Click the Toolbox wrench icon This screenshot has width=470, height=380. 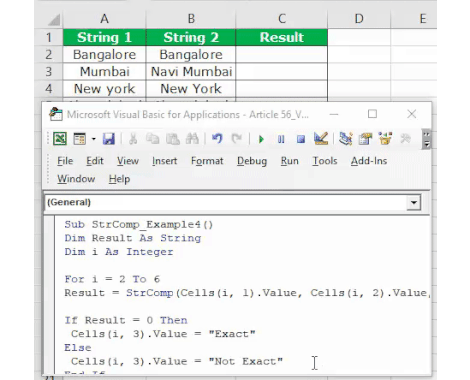click(x=405, y=139)
